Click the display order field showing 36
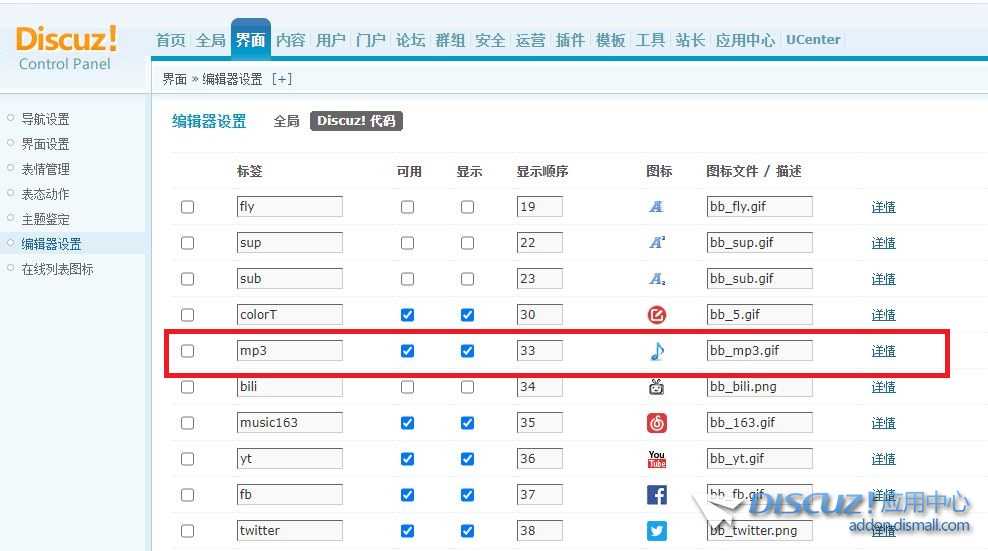This screenshot has width=988, height=551. coord(540,459)
